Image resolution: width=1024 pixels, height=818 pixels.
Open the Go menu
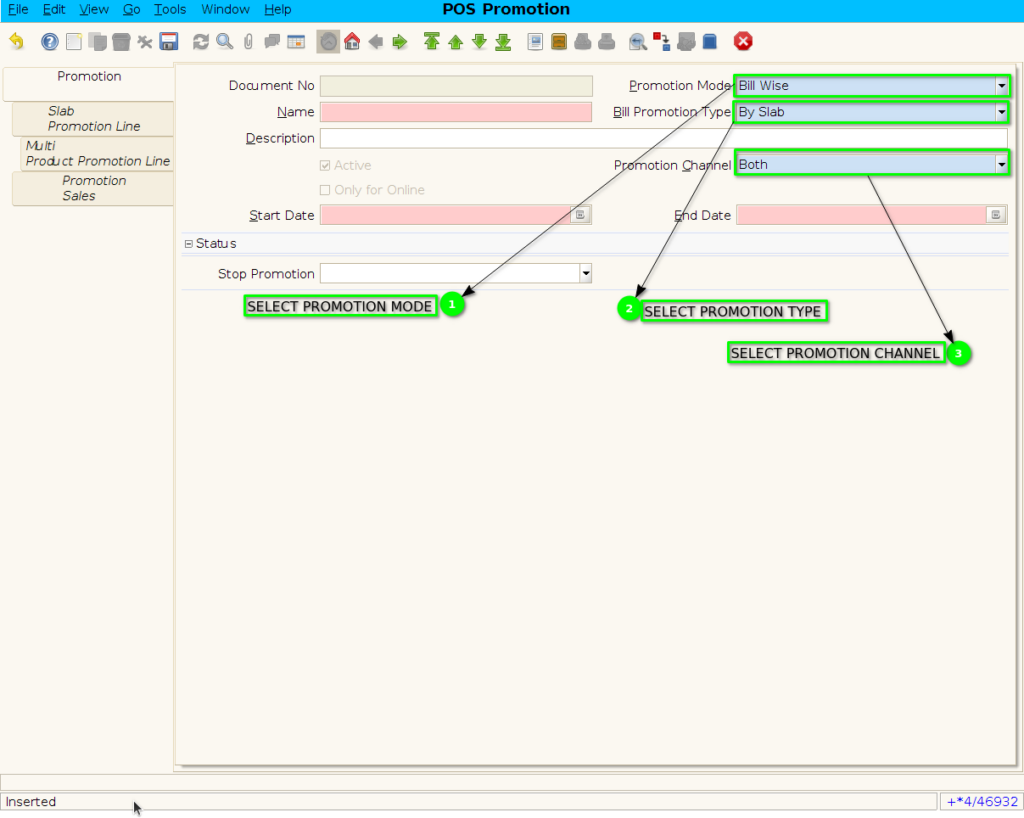coord(131,9)
